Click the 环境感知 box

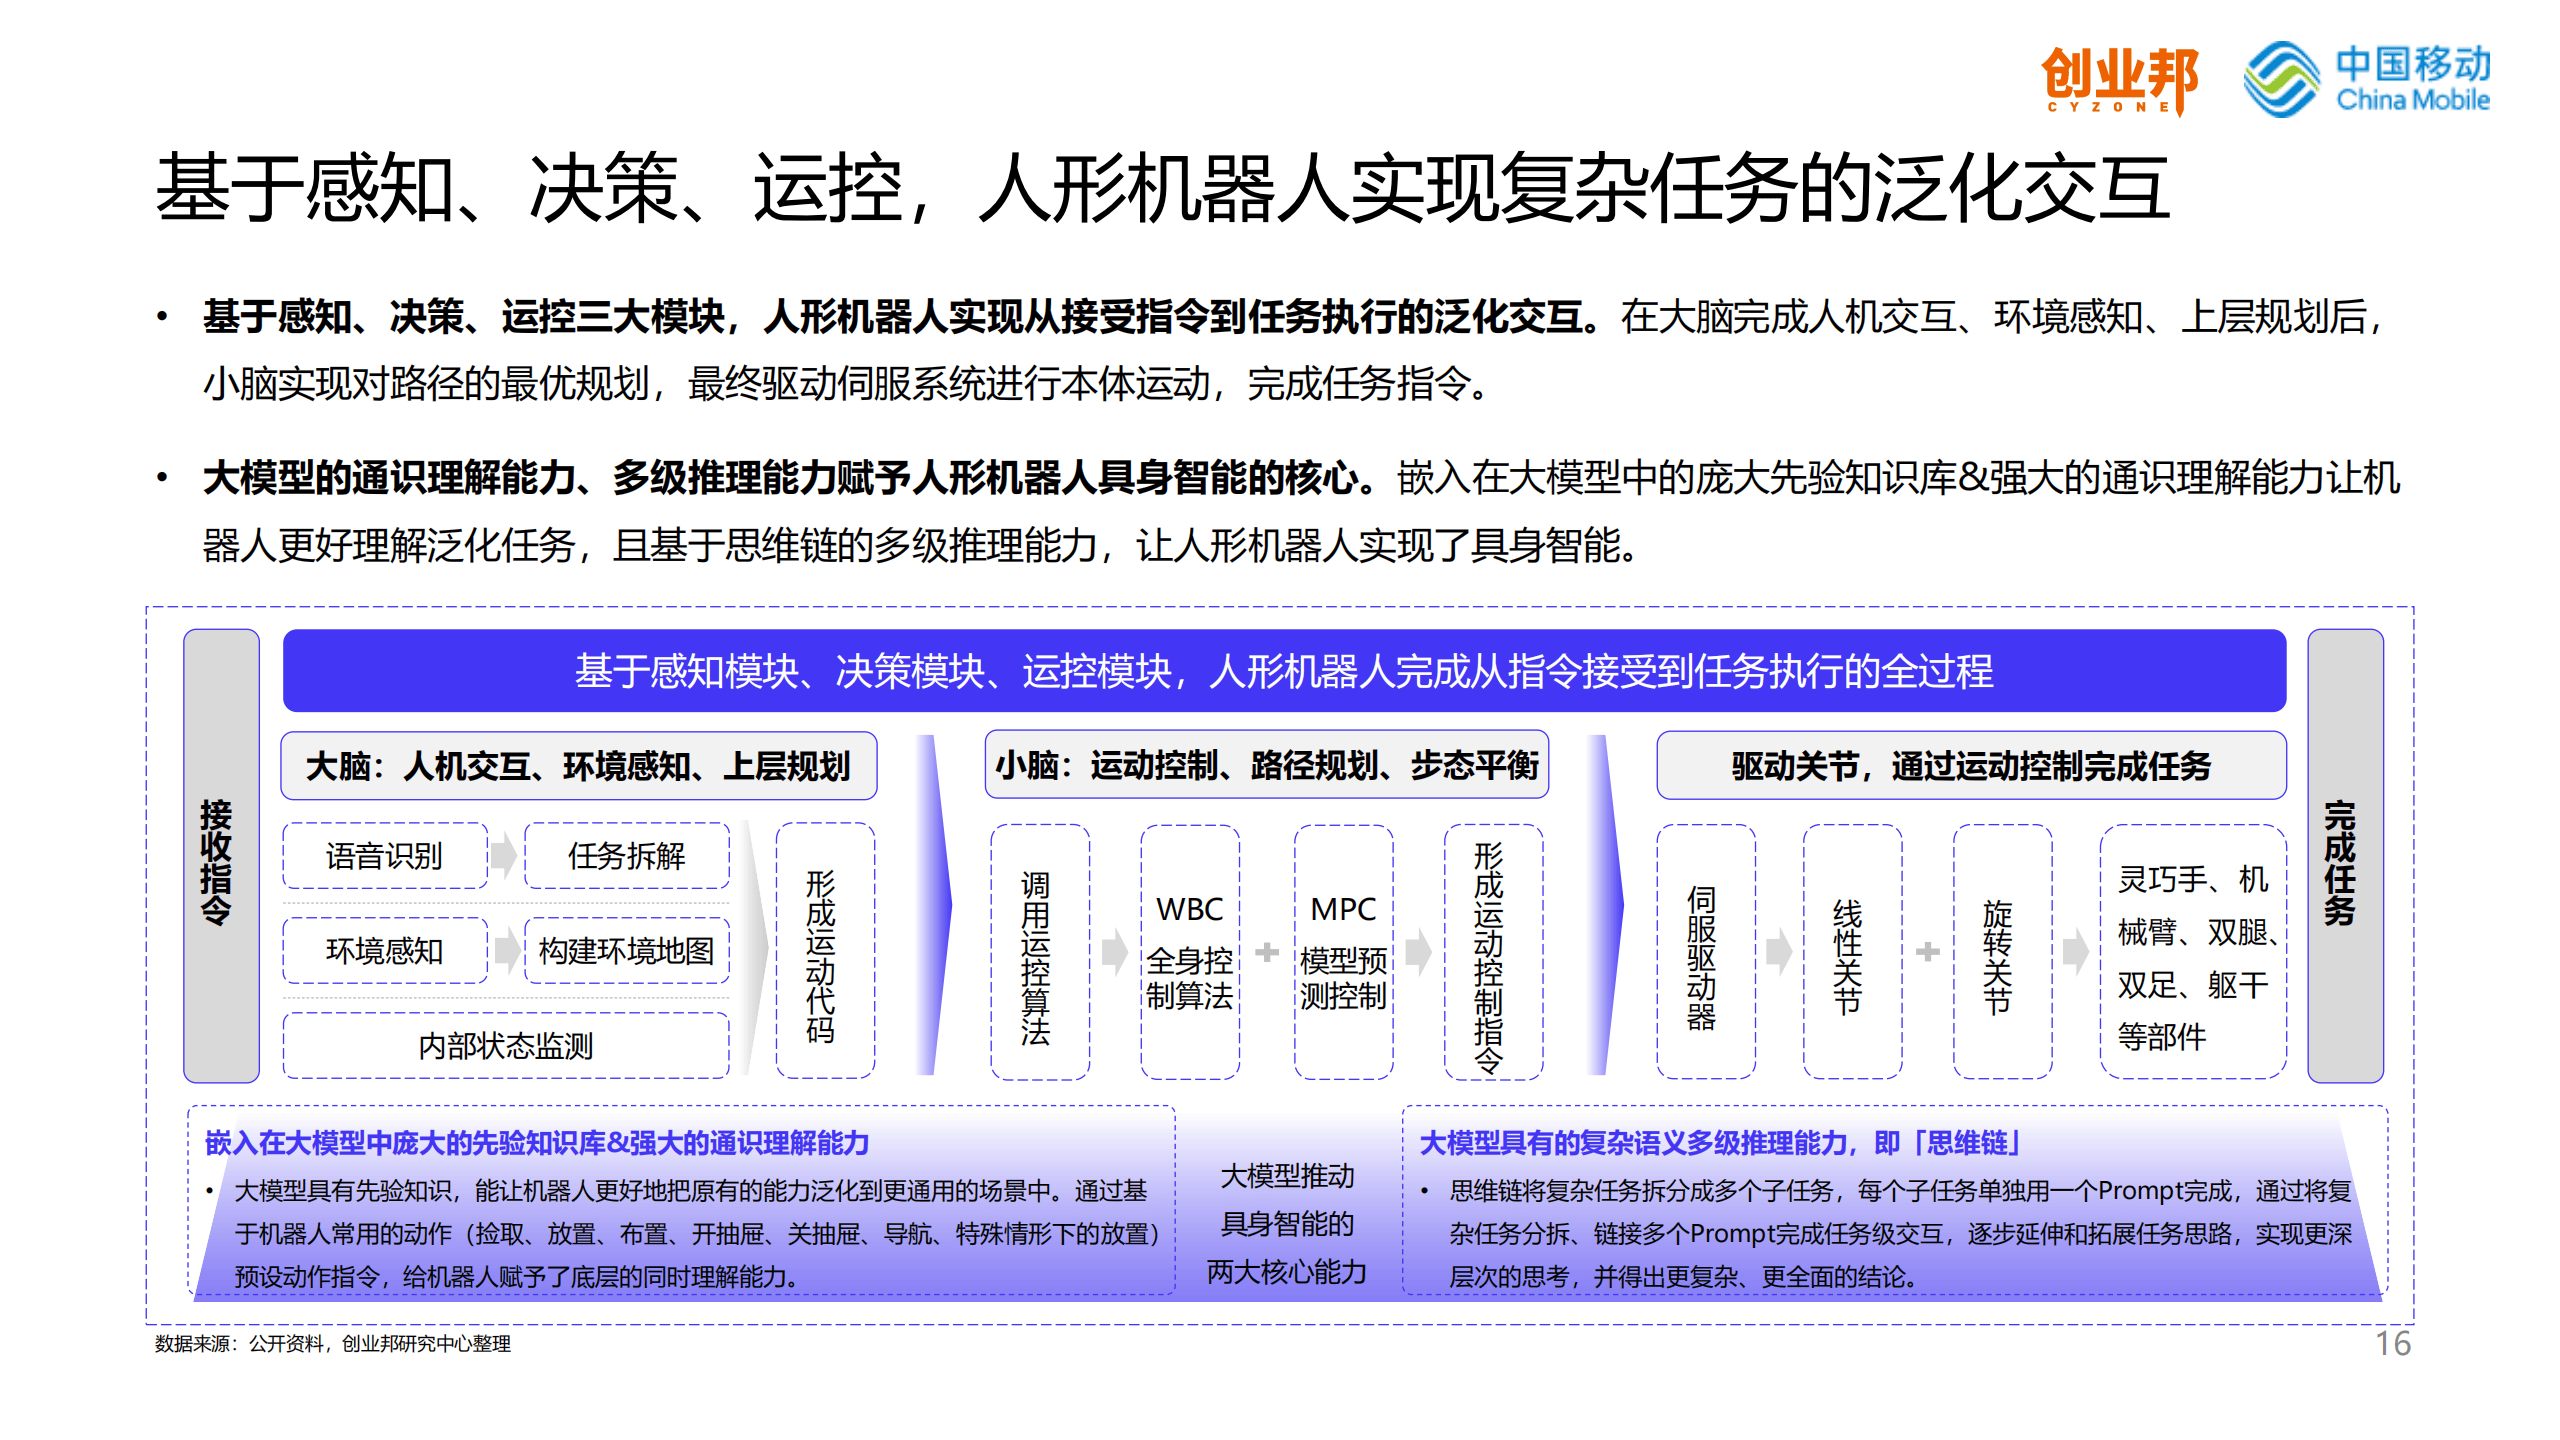click(384, 950)
